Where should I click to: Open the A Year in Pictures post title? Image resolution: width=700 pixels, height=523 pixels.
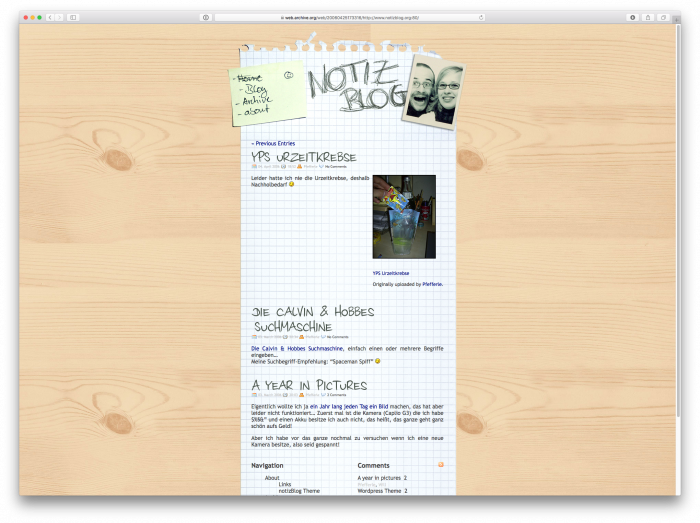[x=309, y=385]
